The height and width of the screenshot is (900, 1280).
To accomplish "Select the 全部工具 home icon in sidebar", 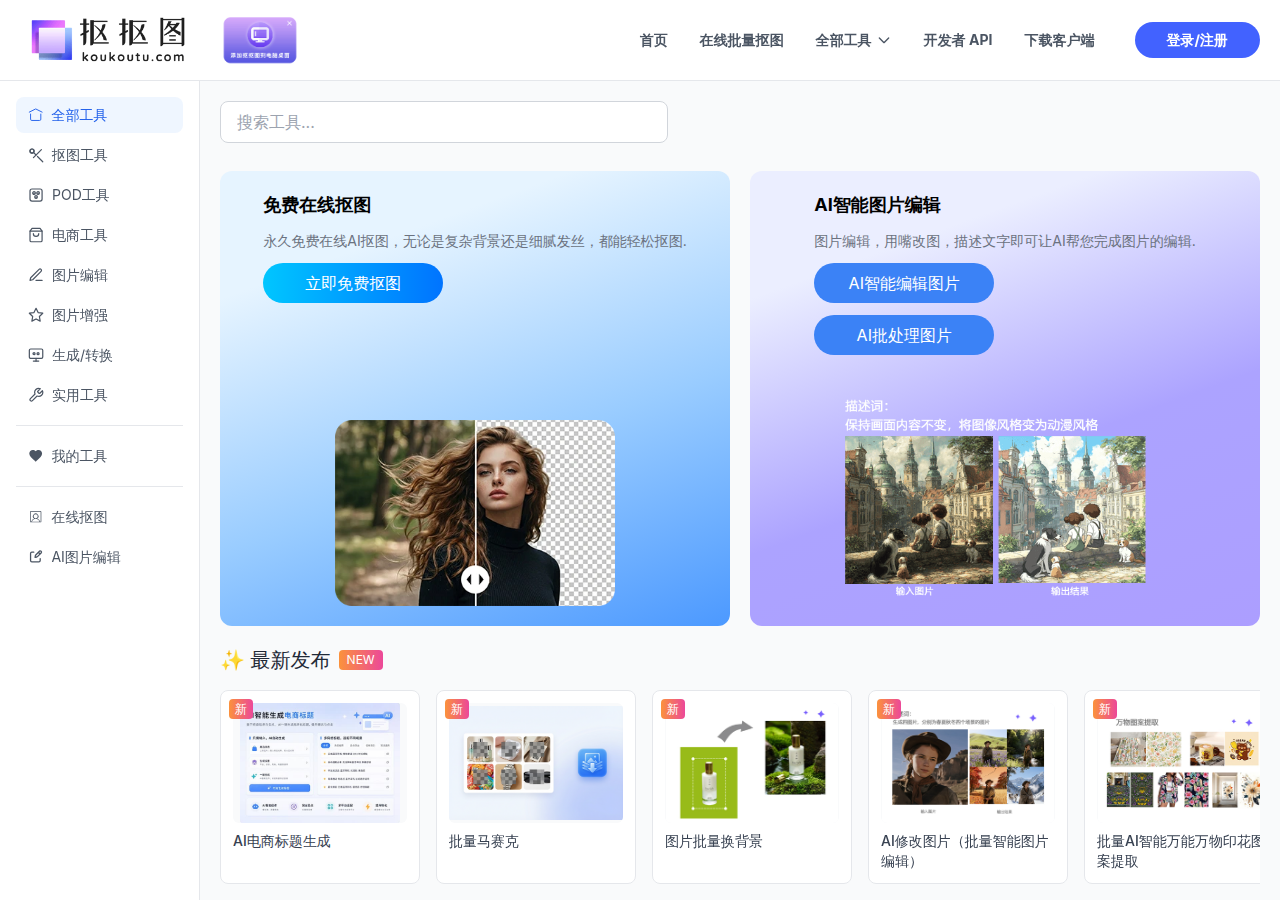I will [x=36, y=115].
